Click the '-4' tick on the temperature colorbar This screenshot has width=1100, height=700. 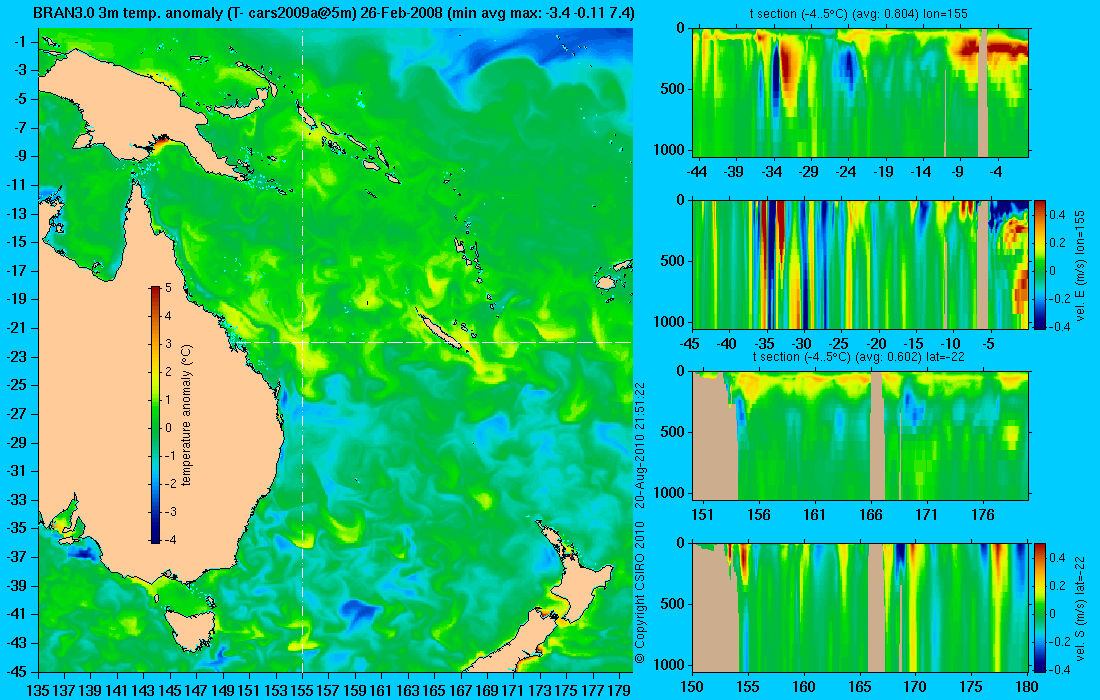point(169,540)
